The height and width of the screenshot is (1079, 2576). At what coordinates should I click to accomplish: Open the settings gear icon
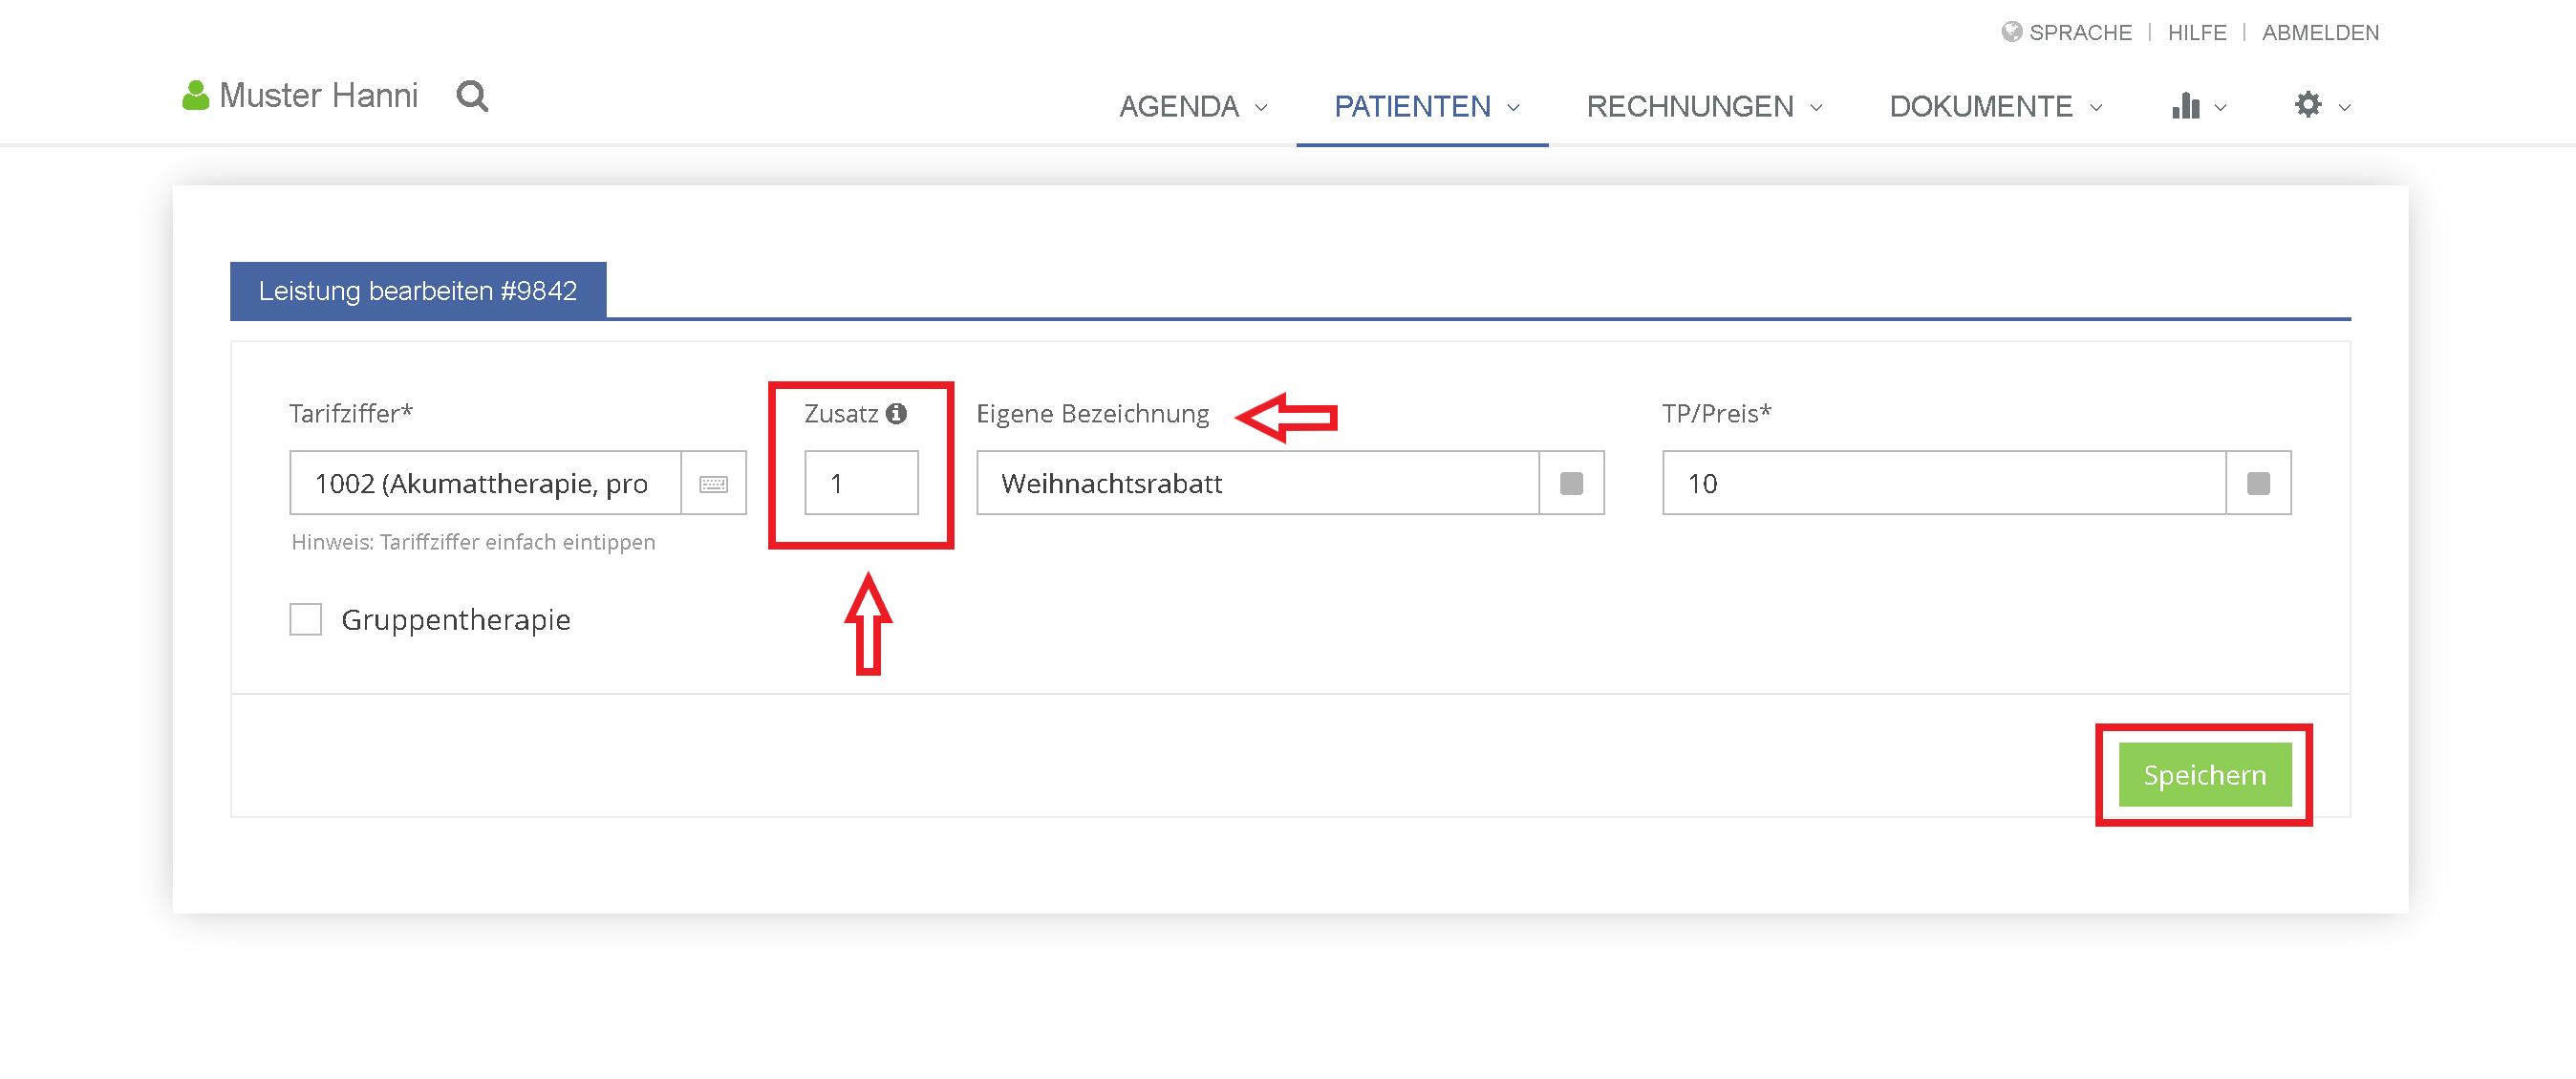2307,104
